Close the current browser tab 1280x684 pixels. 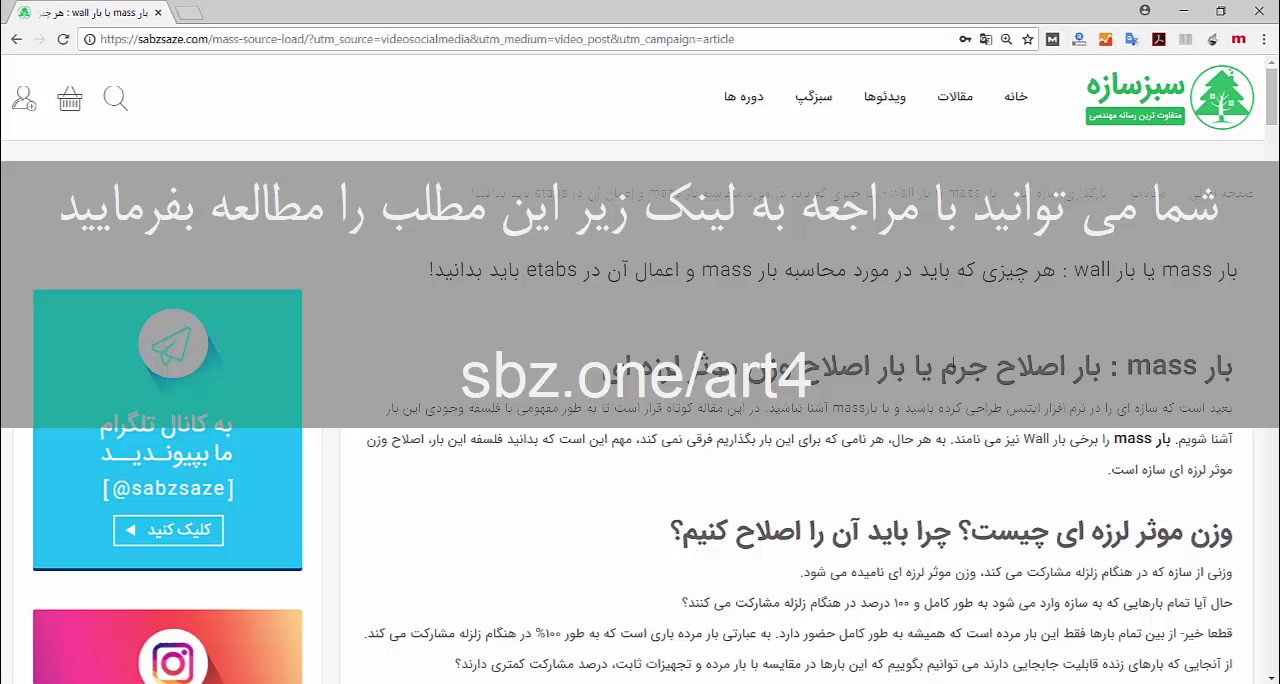pos(158,12)
